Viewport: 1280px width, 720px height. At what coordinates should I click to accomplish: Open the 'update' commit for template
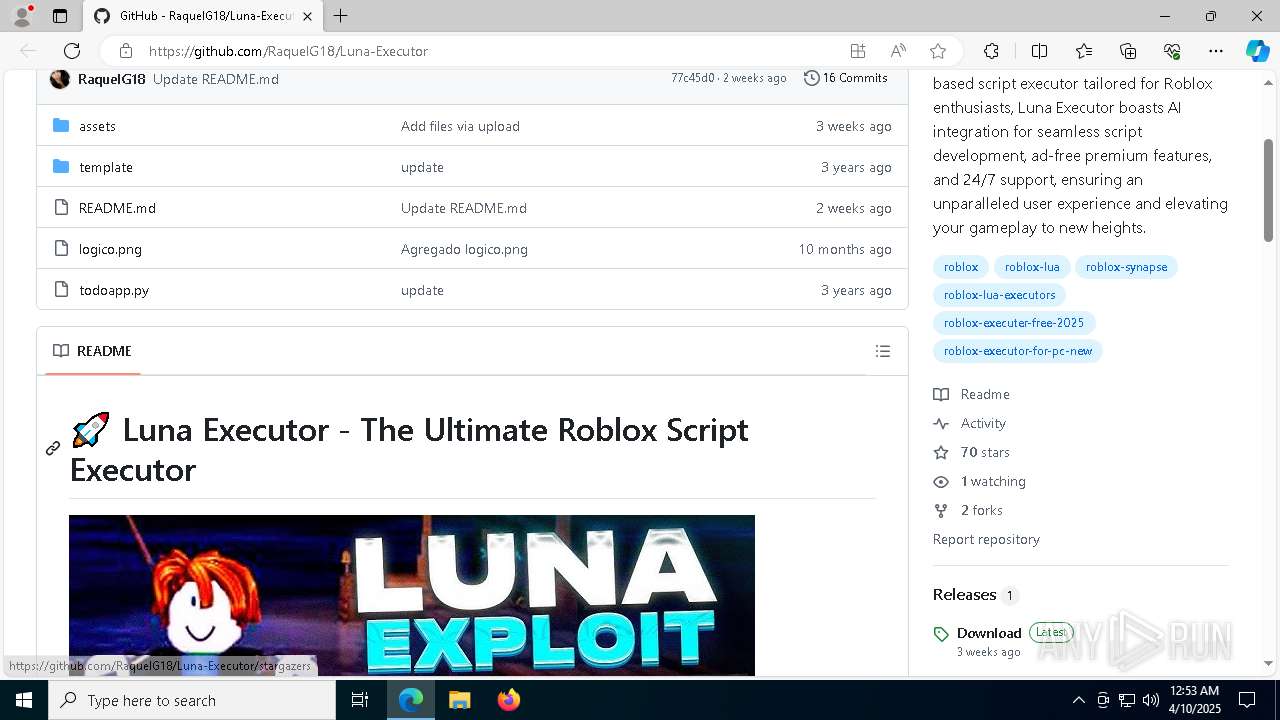pyautogui.click(x=422, y=167)
